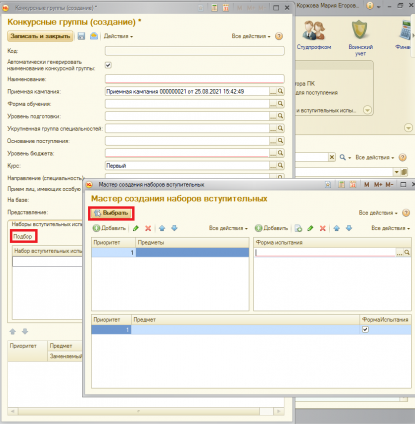Select Приоритет header in Предметы table
The width and height of the screenshot is (415, 424).
[x=113, y=242]
